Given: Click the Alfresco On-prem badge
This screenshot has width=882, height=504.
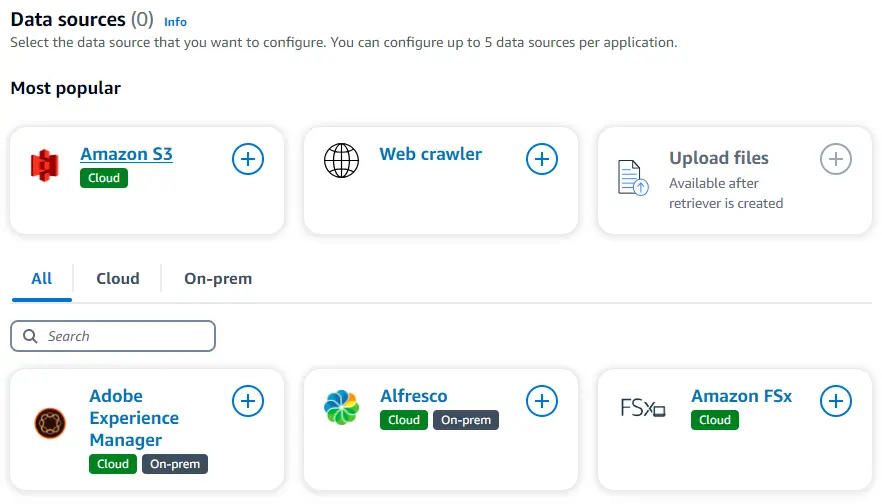Looking at the screenshot, I should click(465, 420).
